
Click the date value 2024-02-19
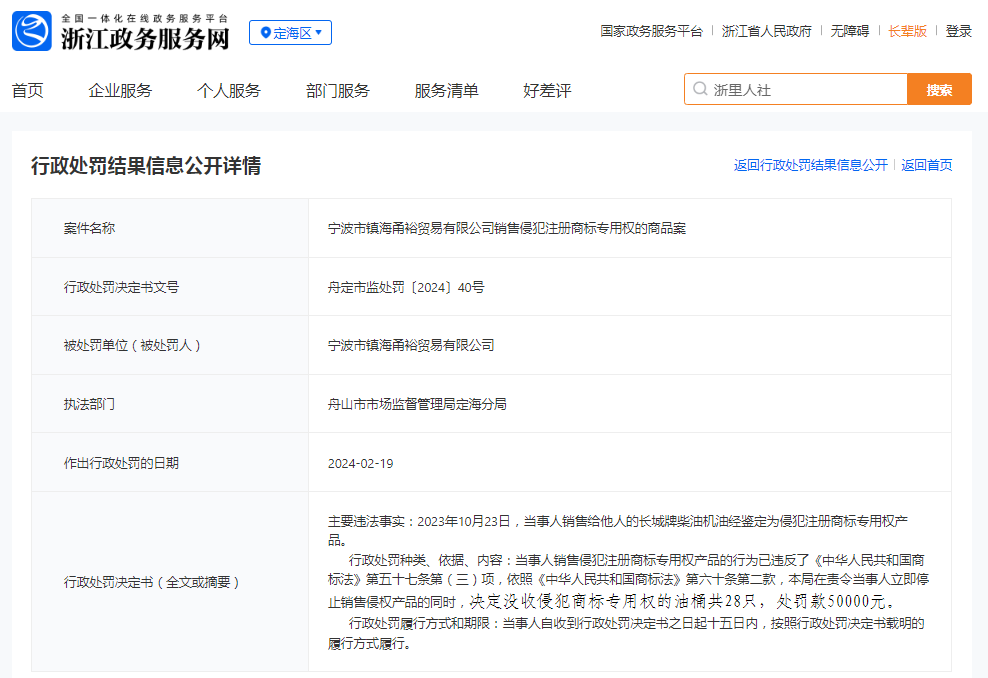pyautogui.click(x=360, y=464)
